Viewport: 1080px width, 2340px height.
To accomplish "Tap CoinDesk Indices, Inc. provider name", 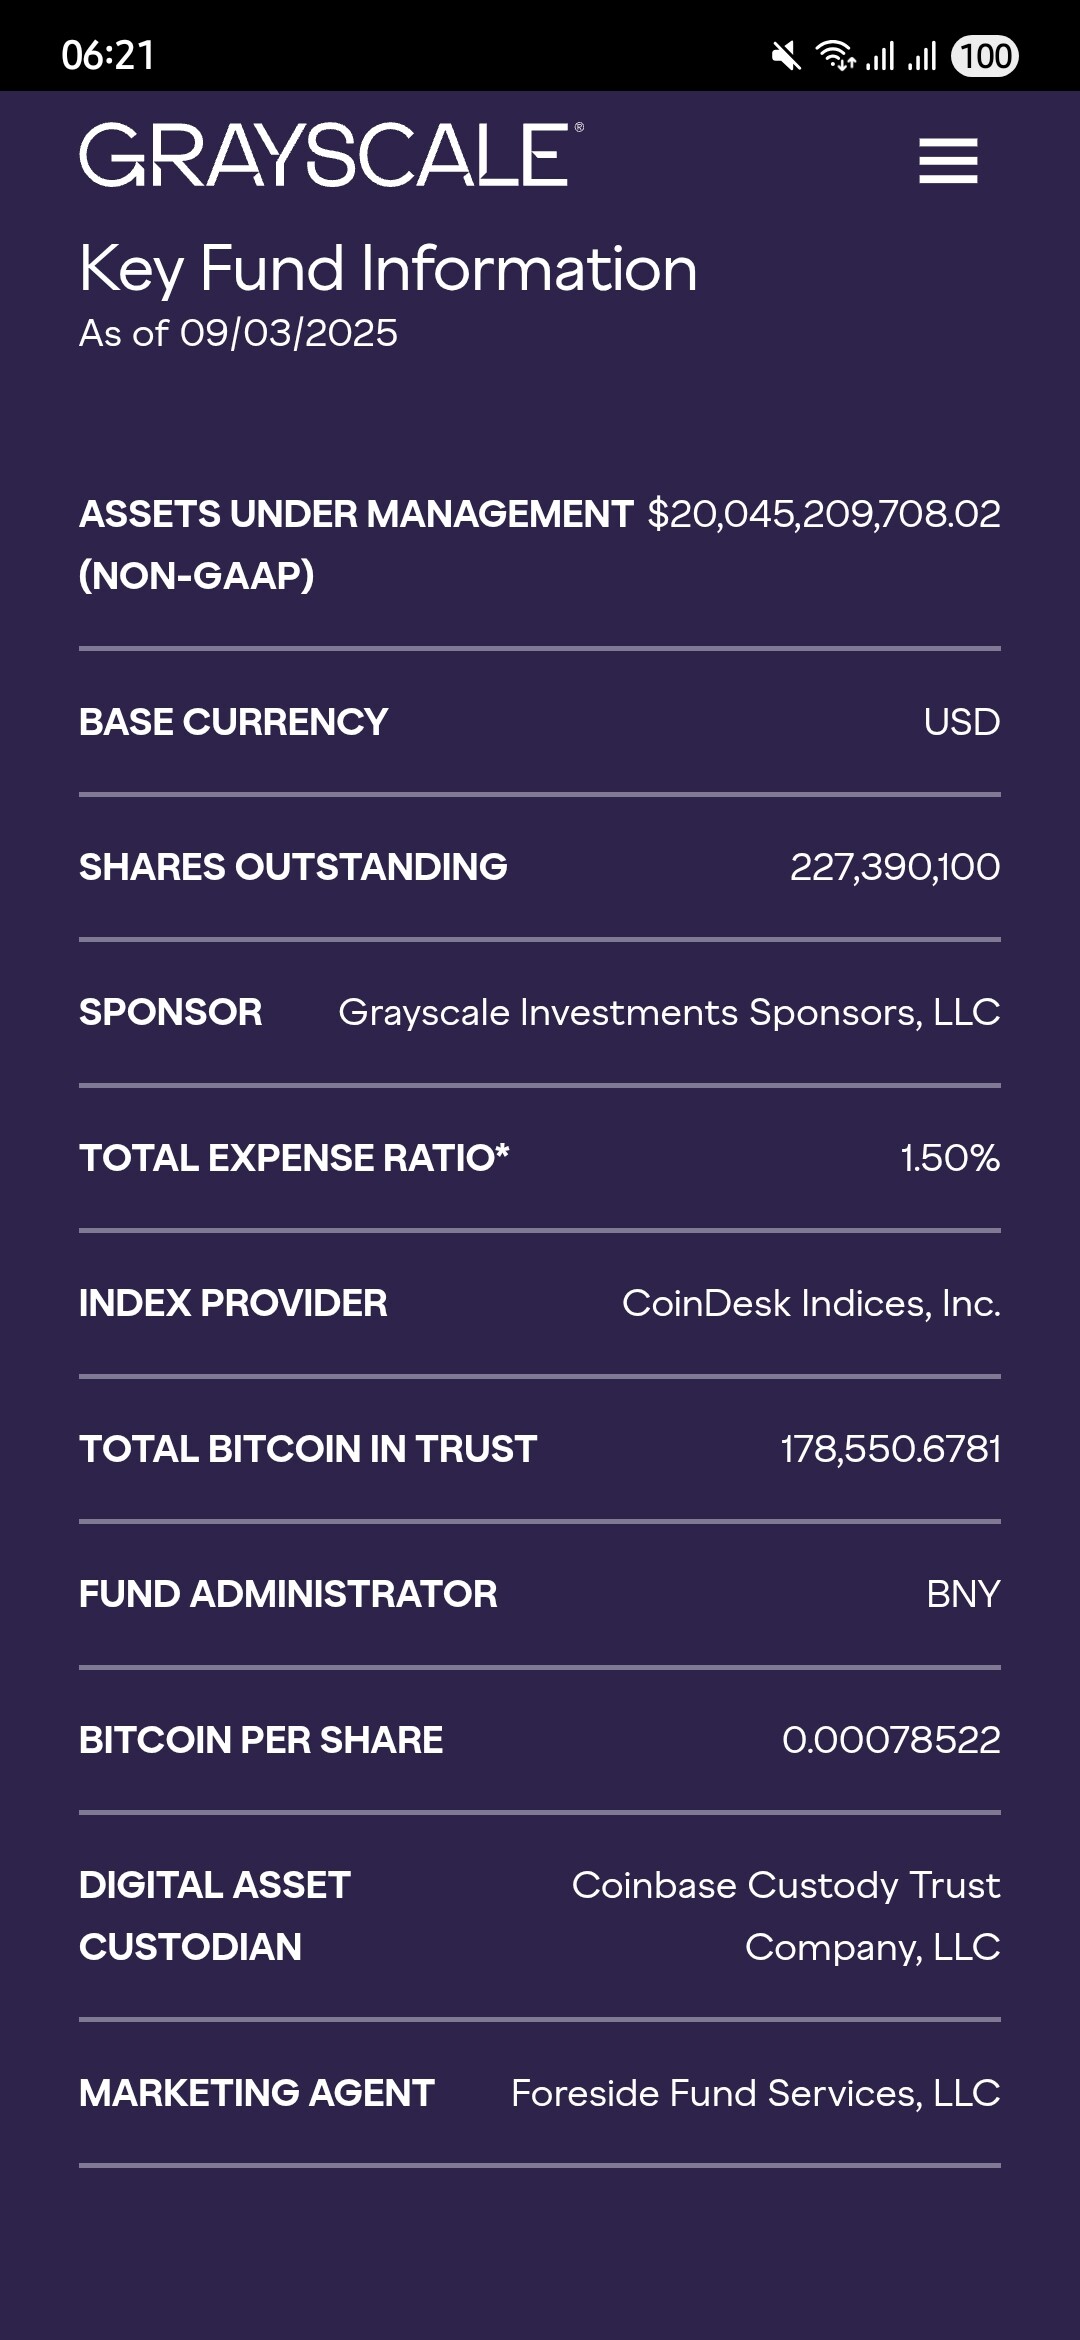I will 811,1304.
